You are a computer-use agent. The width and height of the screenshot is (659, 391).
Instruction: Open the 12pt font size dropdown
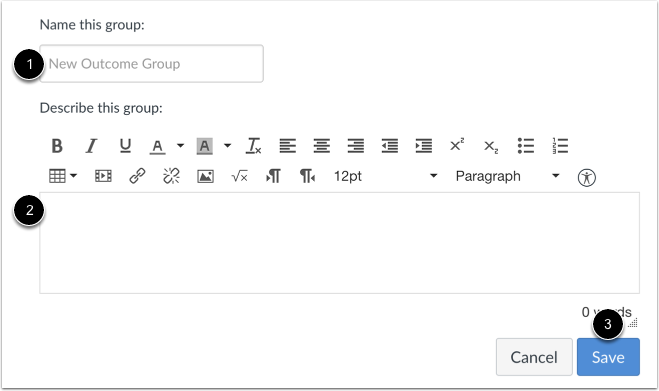click(385, 176)
